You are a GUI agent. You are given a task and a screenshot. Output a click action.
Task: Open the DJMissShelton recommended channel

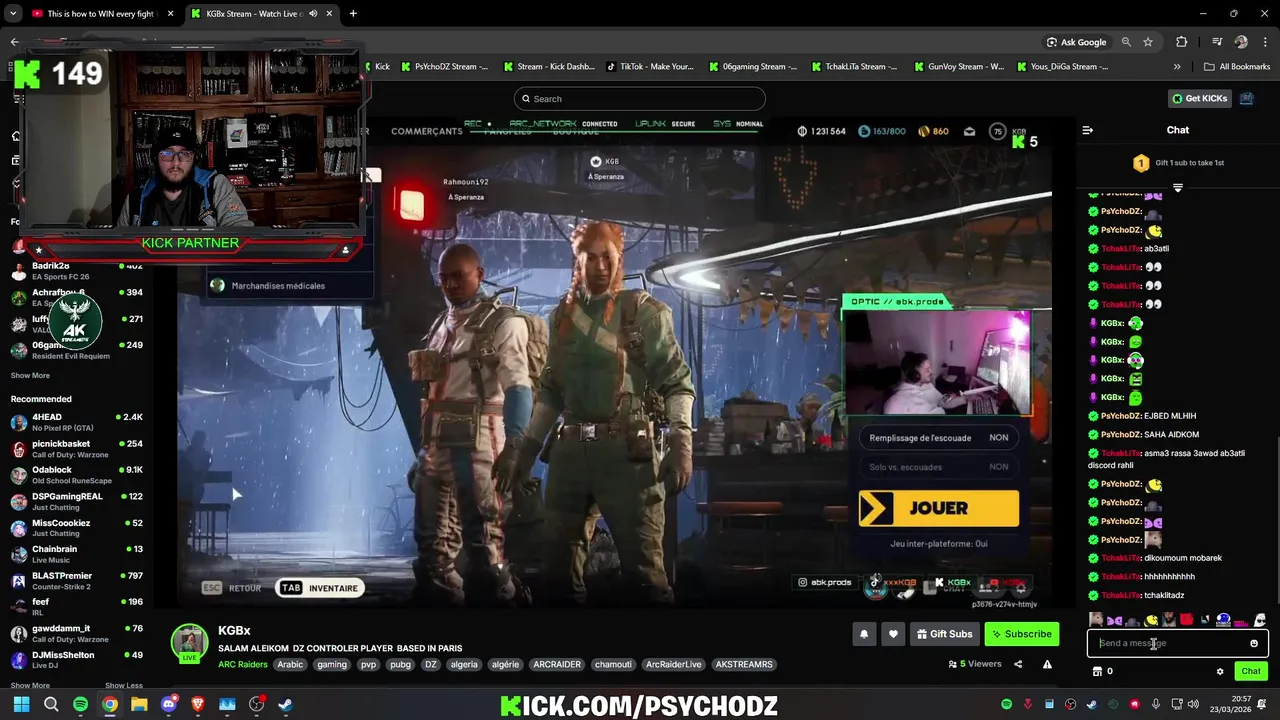pos(76,660)
